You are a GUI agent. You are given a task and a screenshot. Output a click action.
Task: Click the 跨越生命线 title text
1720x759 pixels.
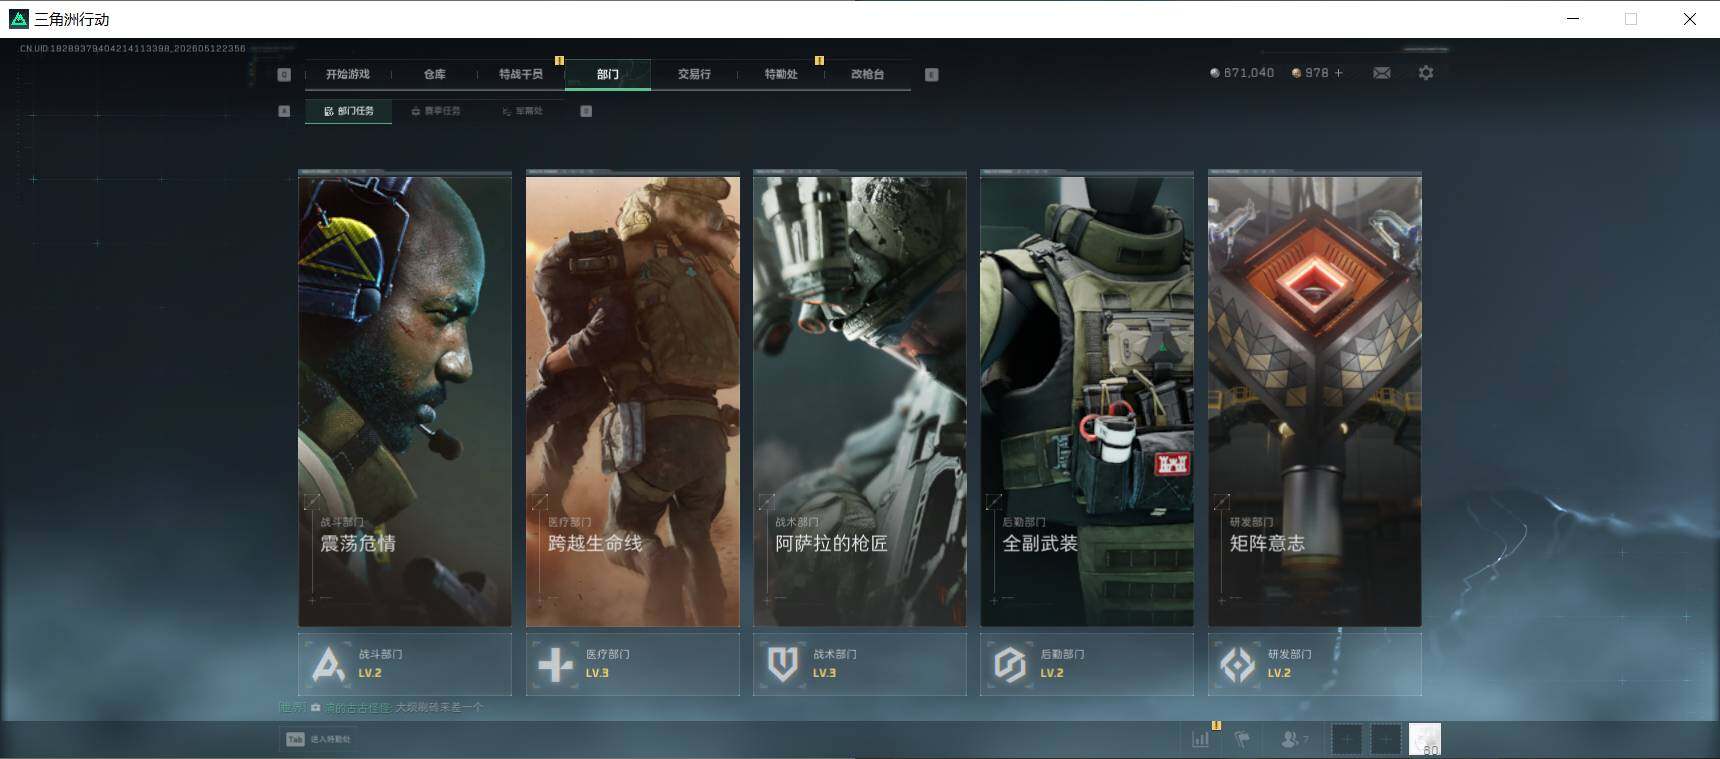pyautogui.click(x=595, y=543)
